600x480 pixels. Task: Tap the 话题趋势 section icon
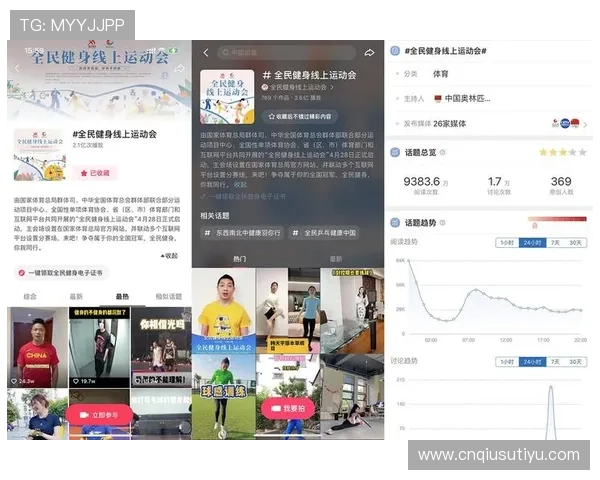395,223
